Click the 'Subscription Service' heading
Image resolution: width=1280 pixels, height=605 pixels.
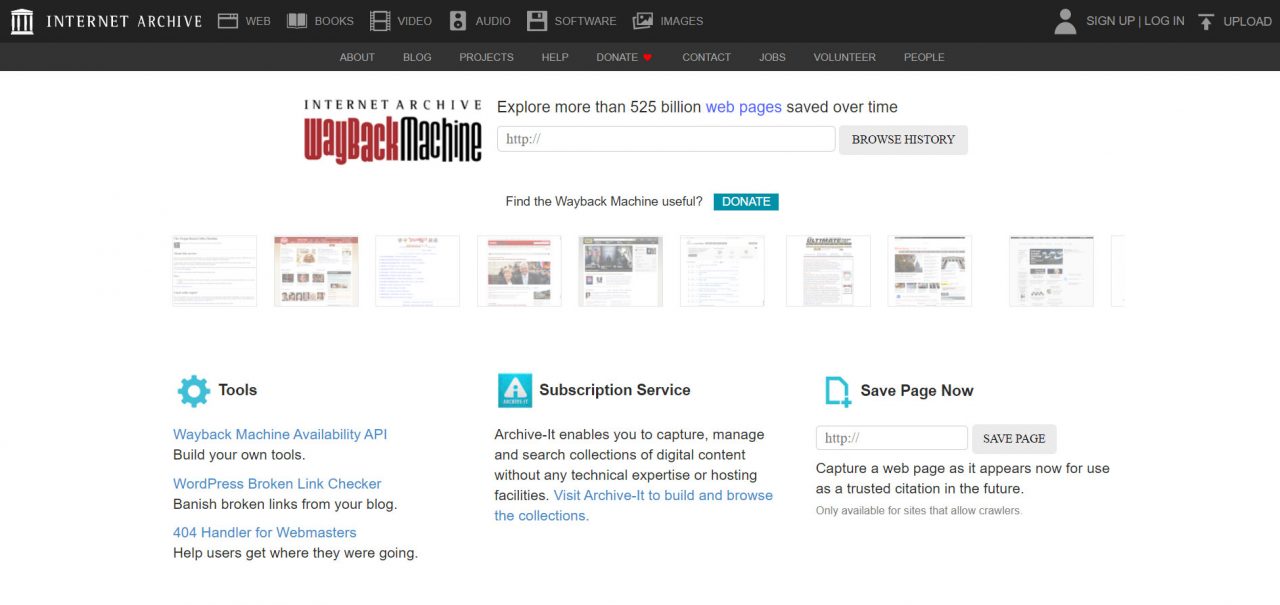(x=615, y=390)
